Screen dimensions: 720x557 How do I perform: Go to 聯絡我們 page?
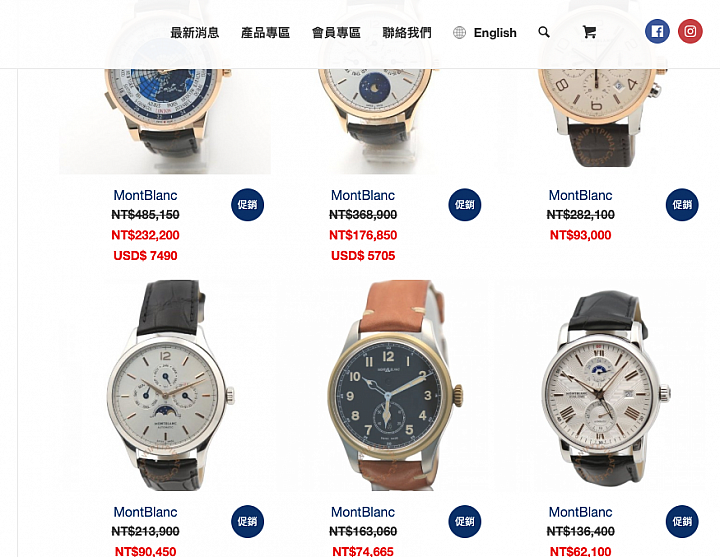[407, 33]
